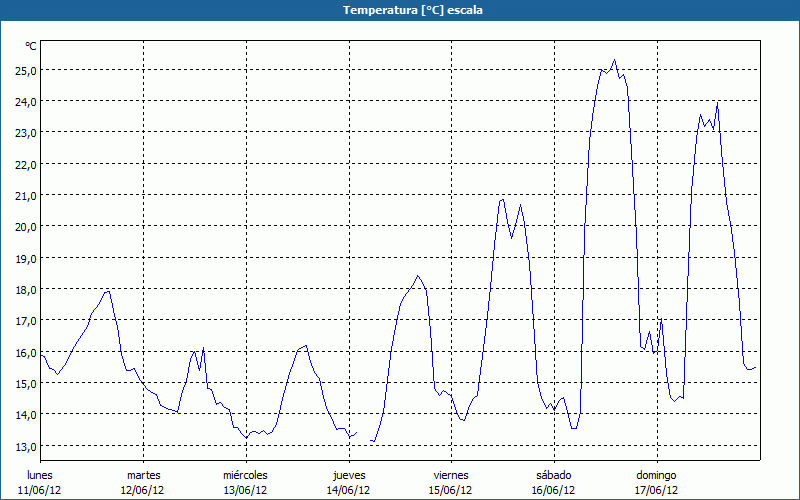Select the 20,0 axis value
Image resolution: width=800 pixels, height=500 pixels.
coord(26,227)
